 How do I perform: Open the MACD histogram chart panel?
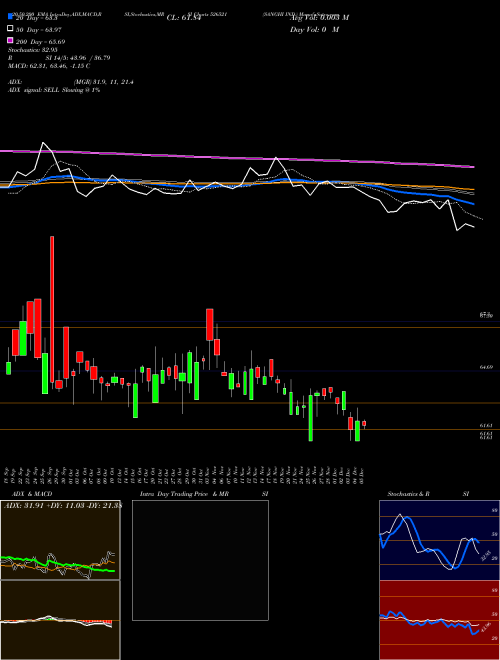pos(60,620)
